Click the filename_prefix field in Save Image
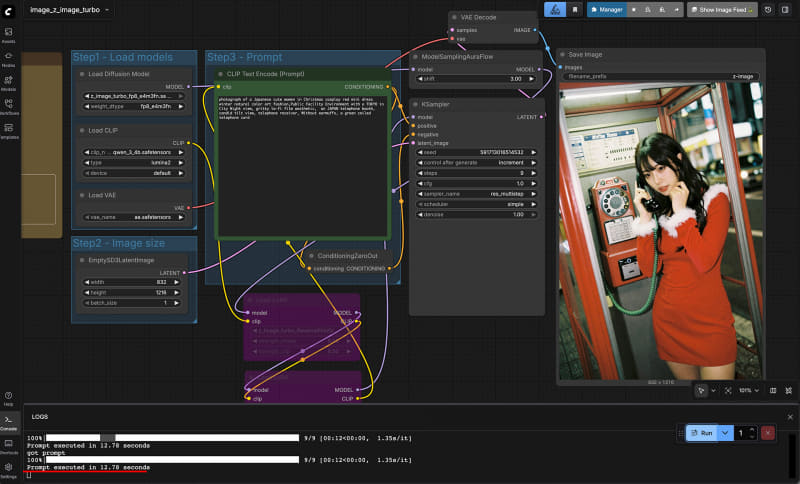The width and height of the screenshot is (800, 484). 661,77
